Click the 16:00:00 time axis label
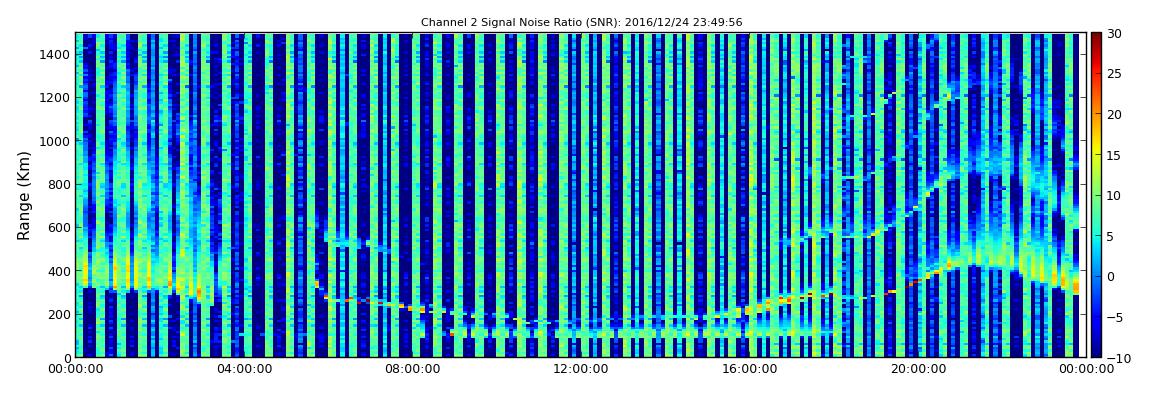 click(x=749, y=369)
